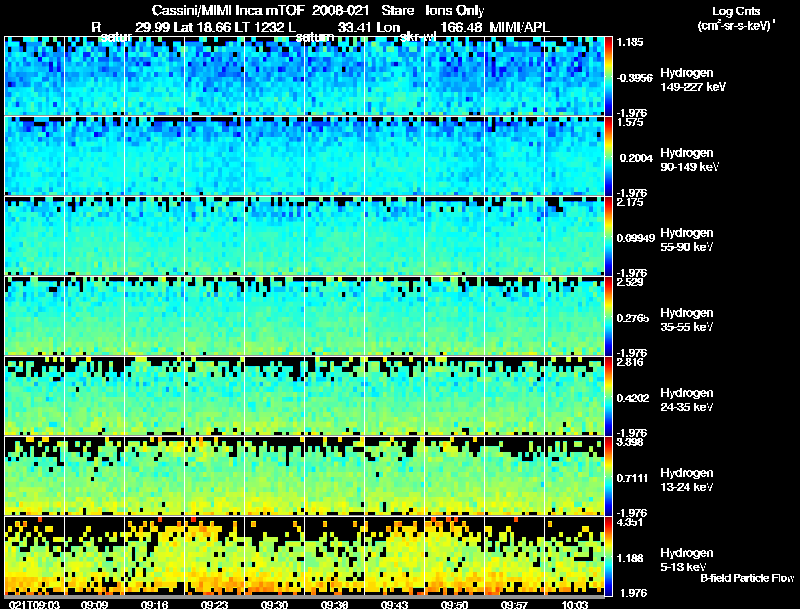Viewport: 800px width, 609px height.
Task: Click the color bar for Hydrogen 24-35 keV
Action: [x=608, y=396]
